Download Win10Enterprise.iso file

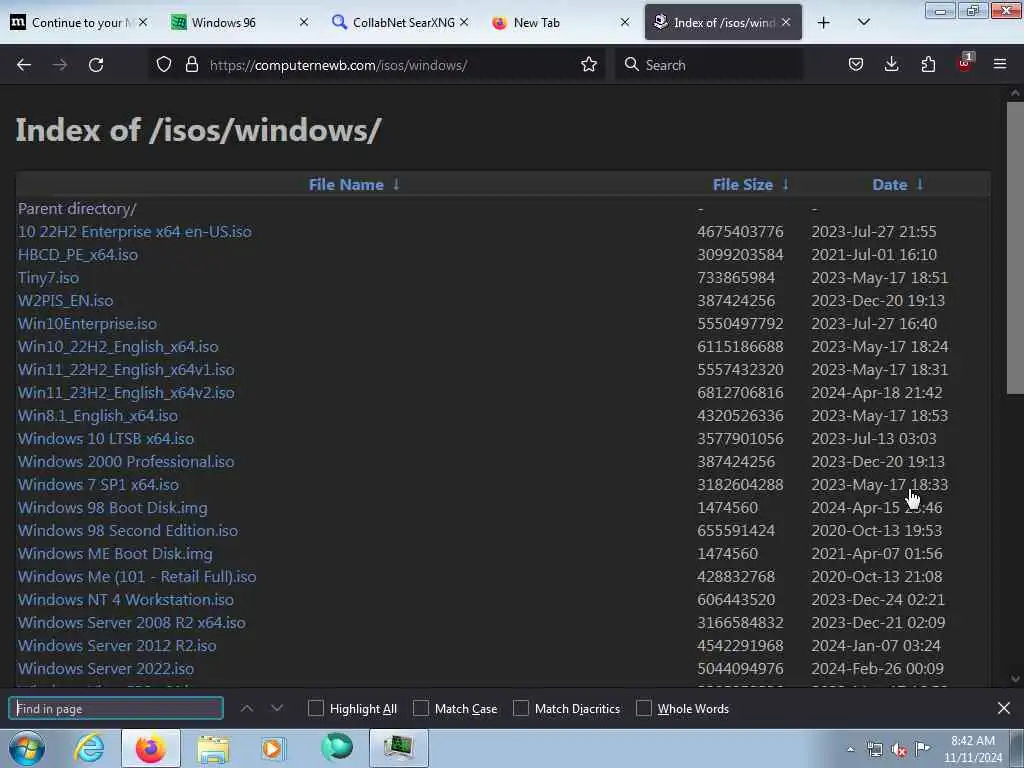click(x=88, y=324)
